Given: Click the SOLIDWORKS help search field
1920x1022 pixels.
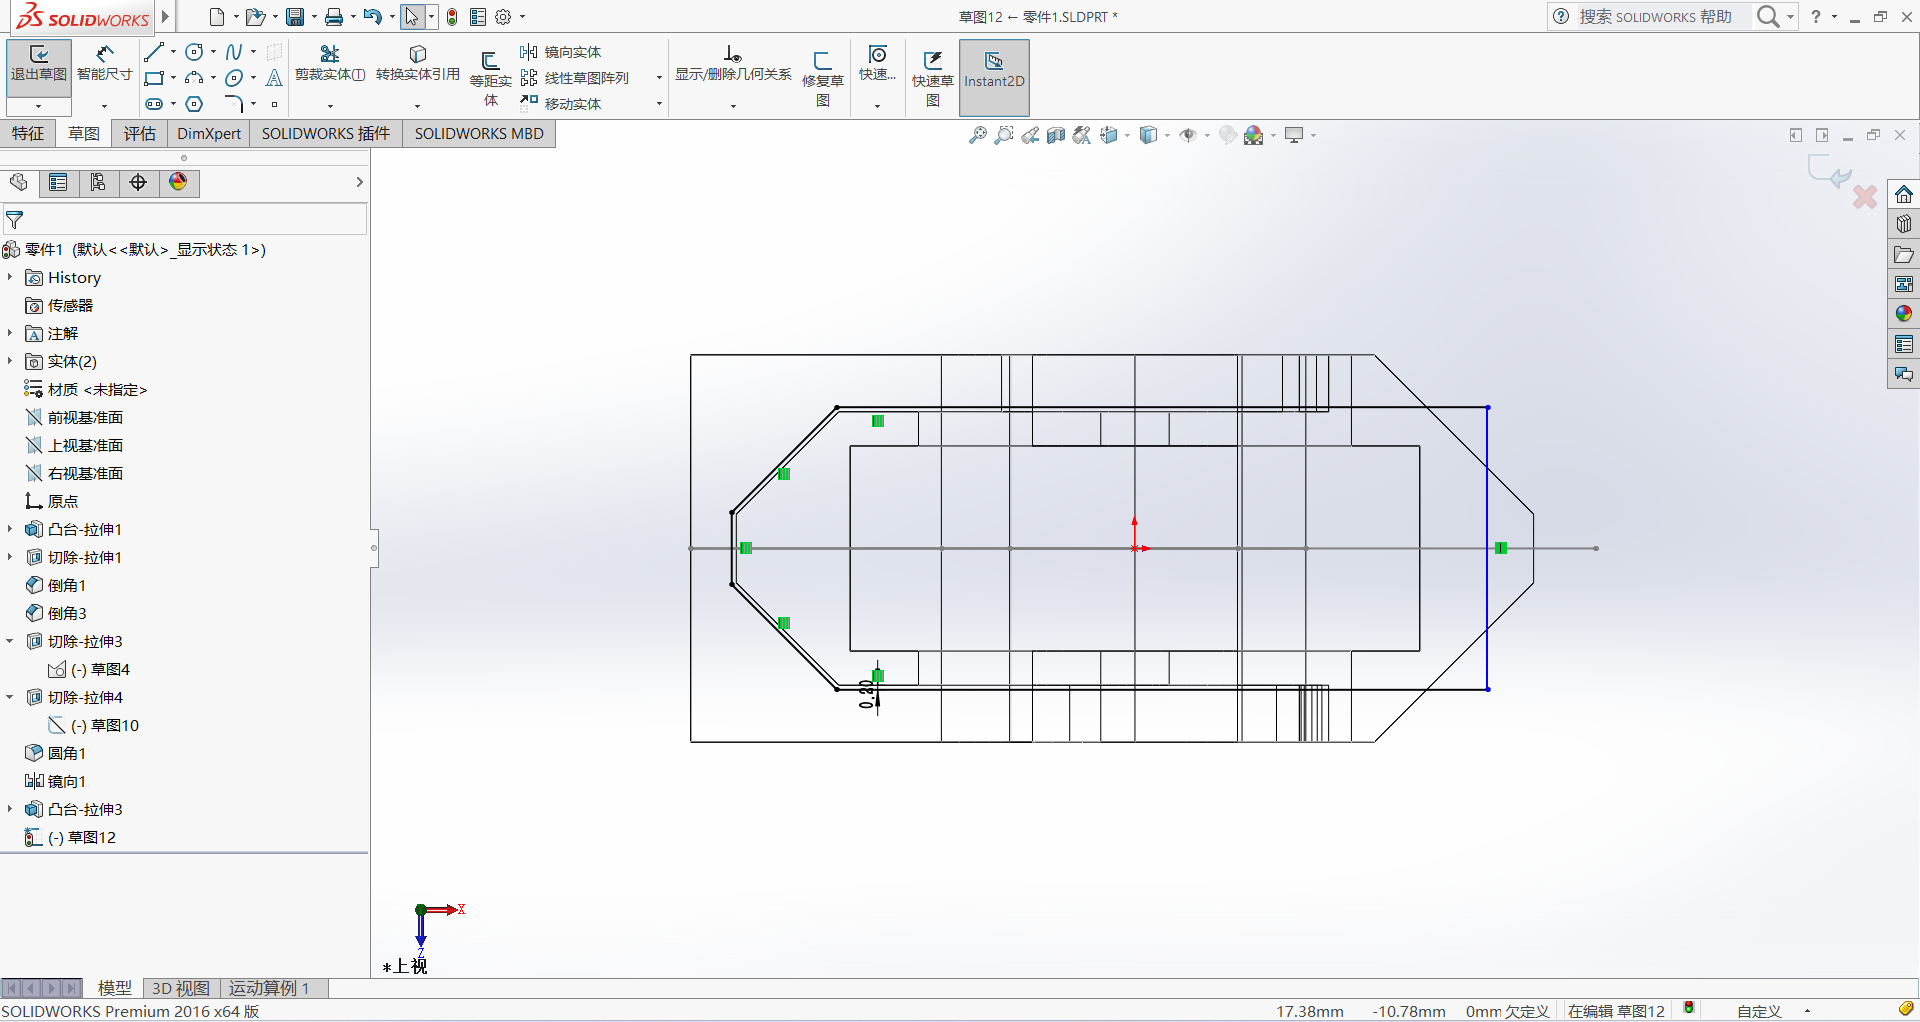Looking at the screenshot, I should tap(1655, 17).
